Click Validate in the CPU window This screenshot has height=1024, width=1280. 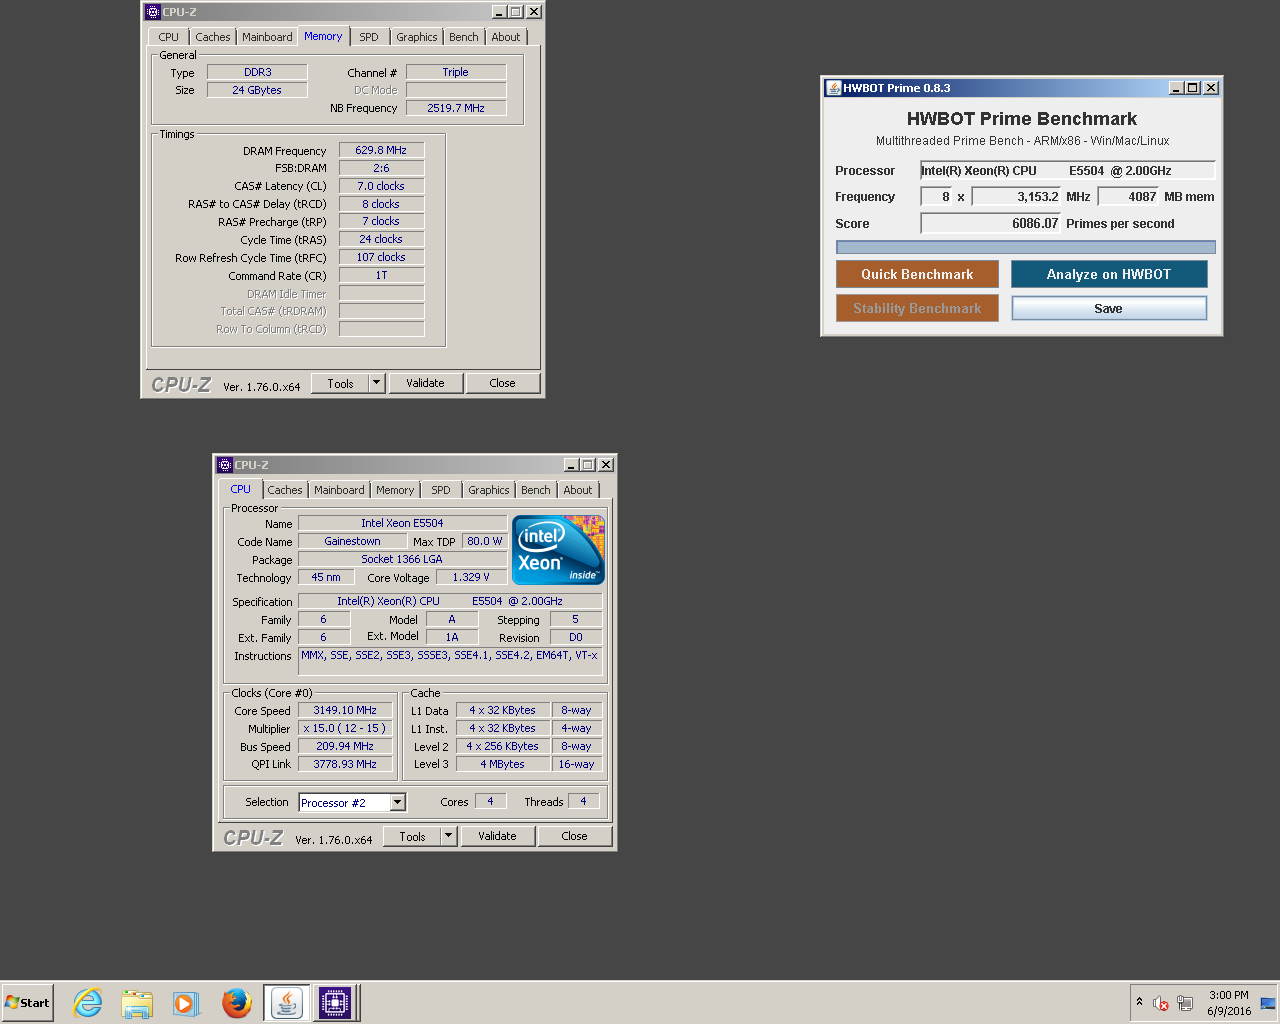tap(497, 836)
